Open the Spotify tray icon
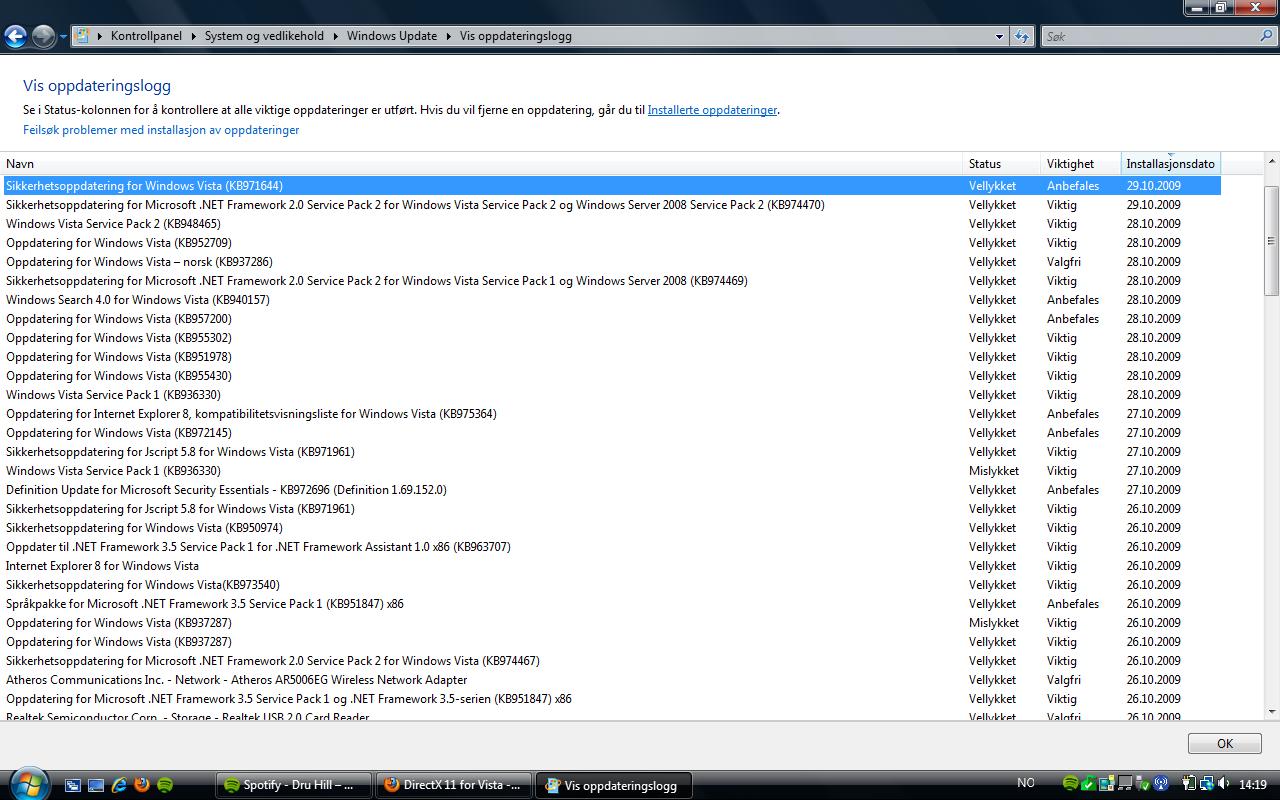The image size is (1280, 800). coord(1070,783)
